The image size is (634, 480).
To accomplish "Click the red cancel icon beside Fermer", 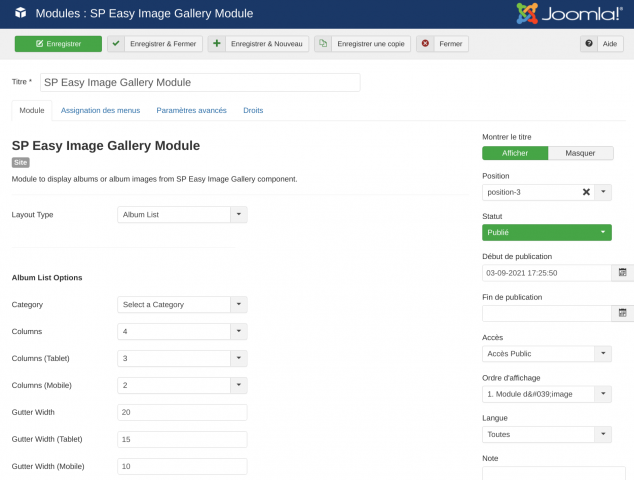I will (425, 43).
